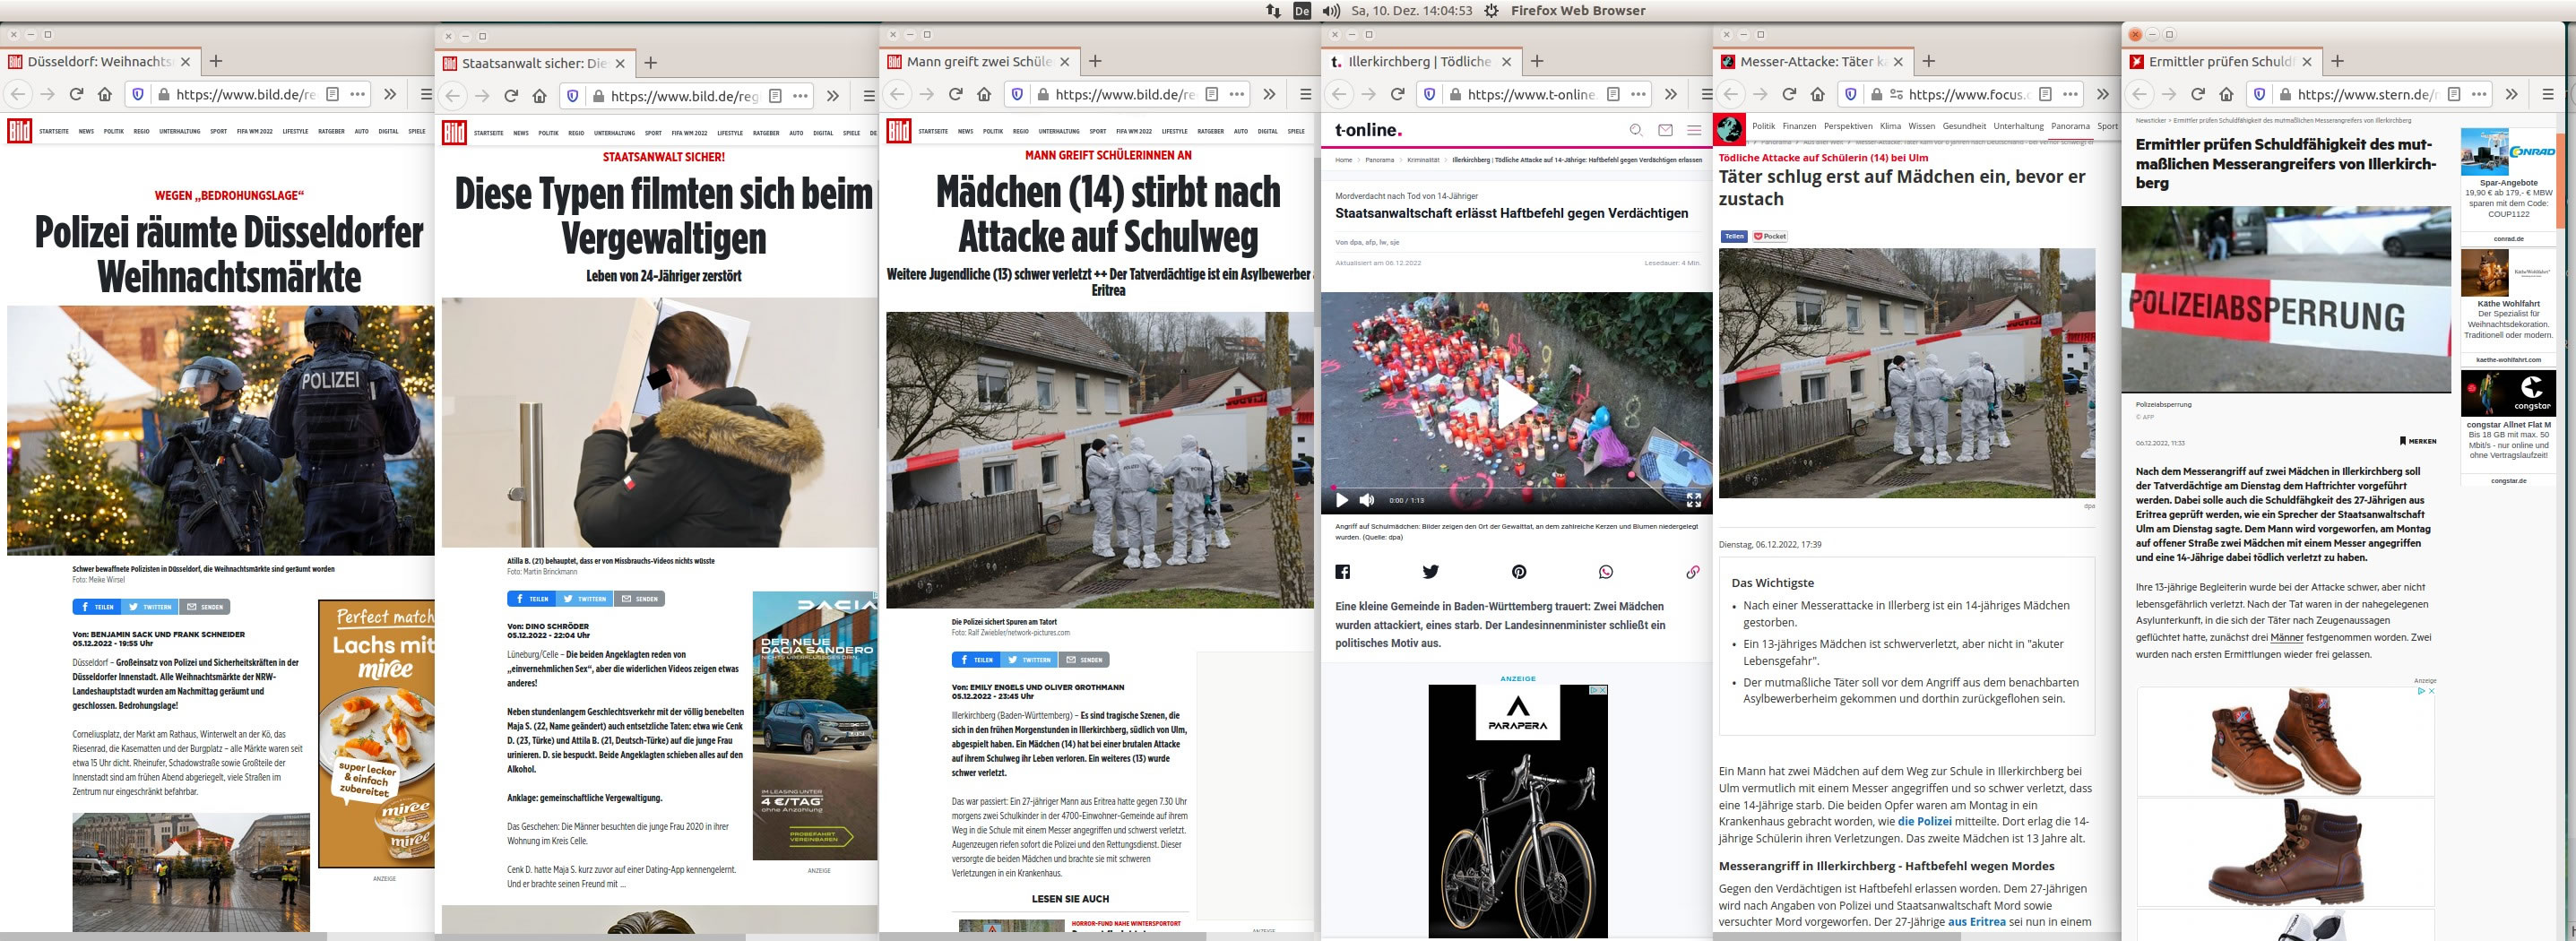Open page actions dots in Staatsanwalt window
This screenshot has width=2576, height=941.
(800, 96)
